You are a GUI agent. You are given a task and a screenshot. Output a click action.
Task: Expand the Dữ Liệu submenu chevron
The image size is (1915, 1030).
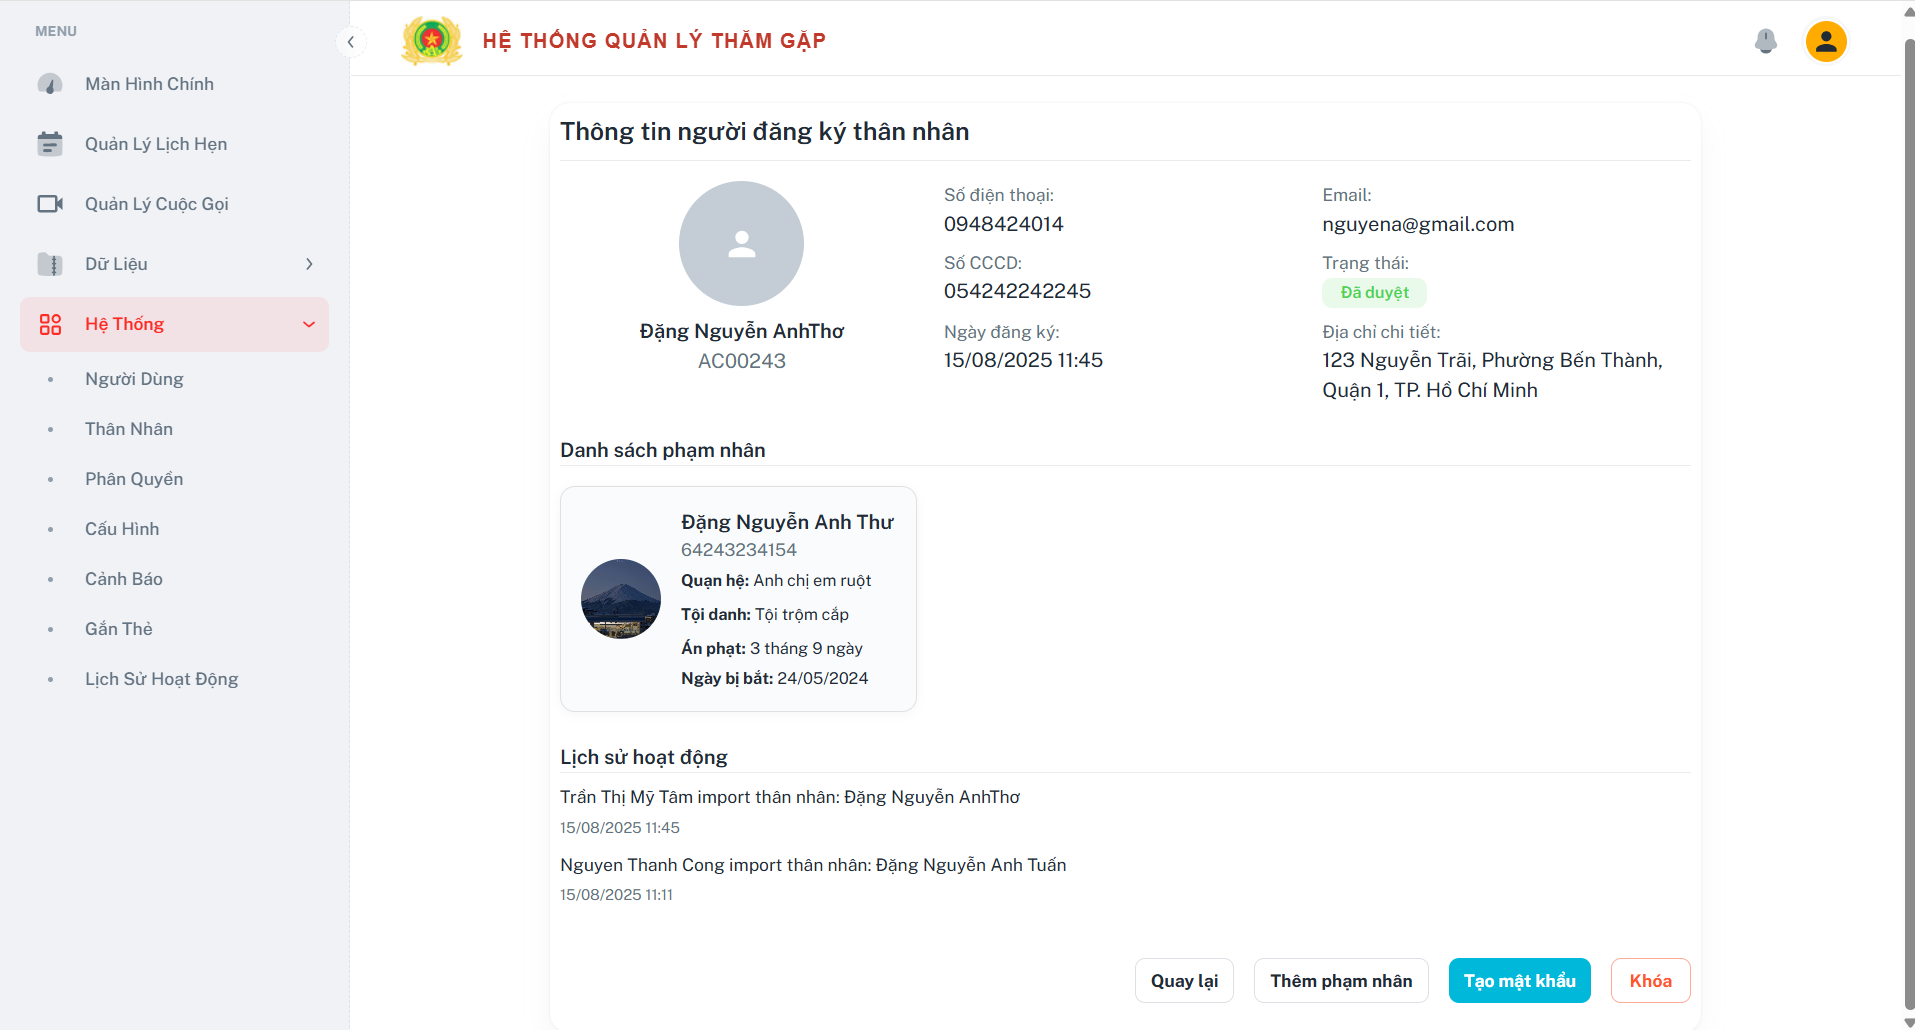coord(309,264)
